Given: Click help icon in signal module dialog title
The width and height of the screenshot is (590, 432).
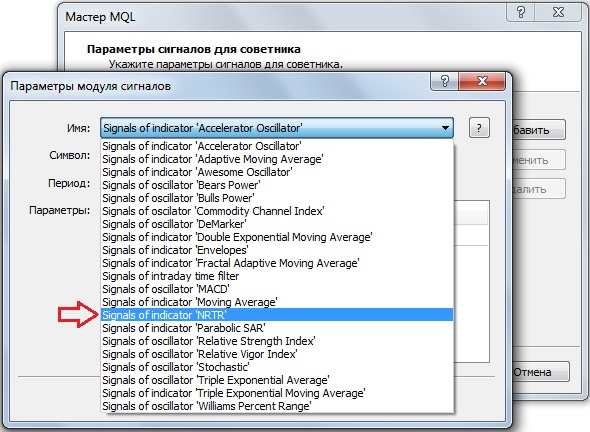Looking at the screenshot, I should point(444,81).
